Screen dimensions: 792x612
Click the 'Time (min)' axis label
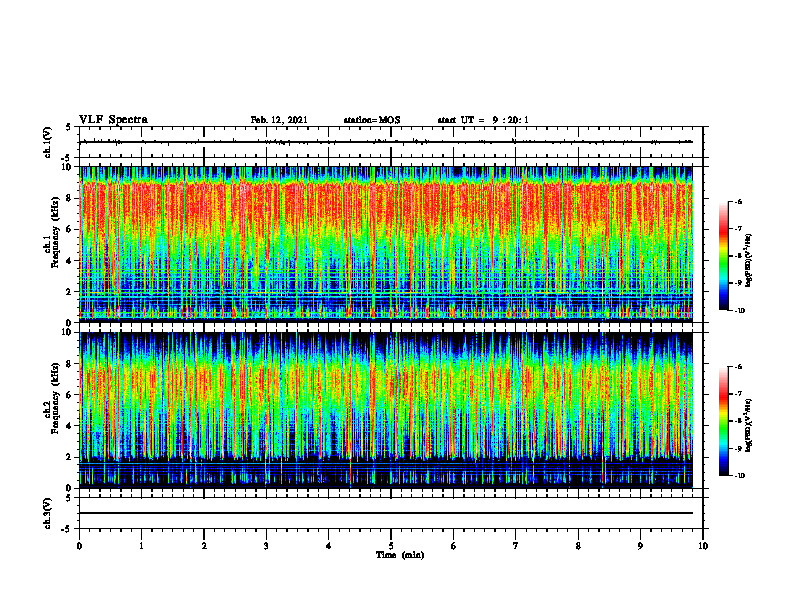pyautogui.click(x=400, y=555)
